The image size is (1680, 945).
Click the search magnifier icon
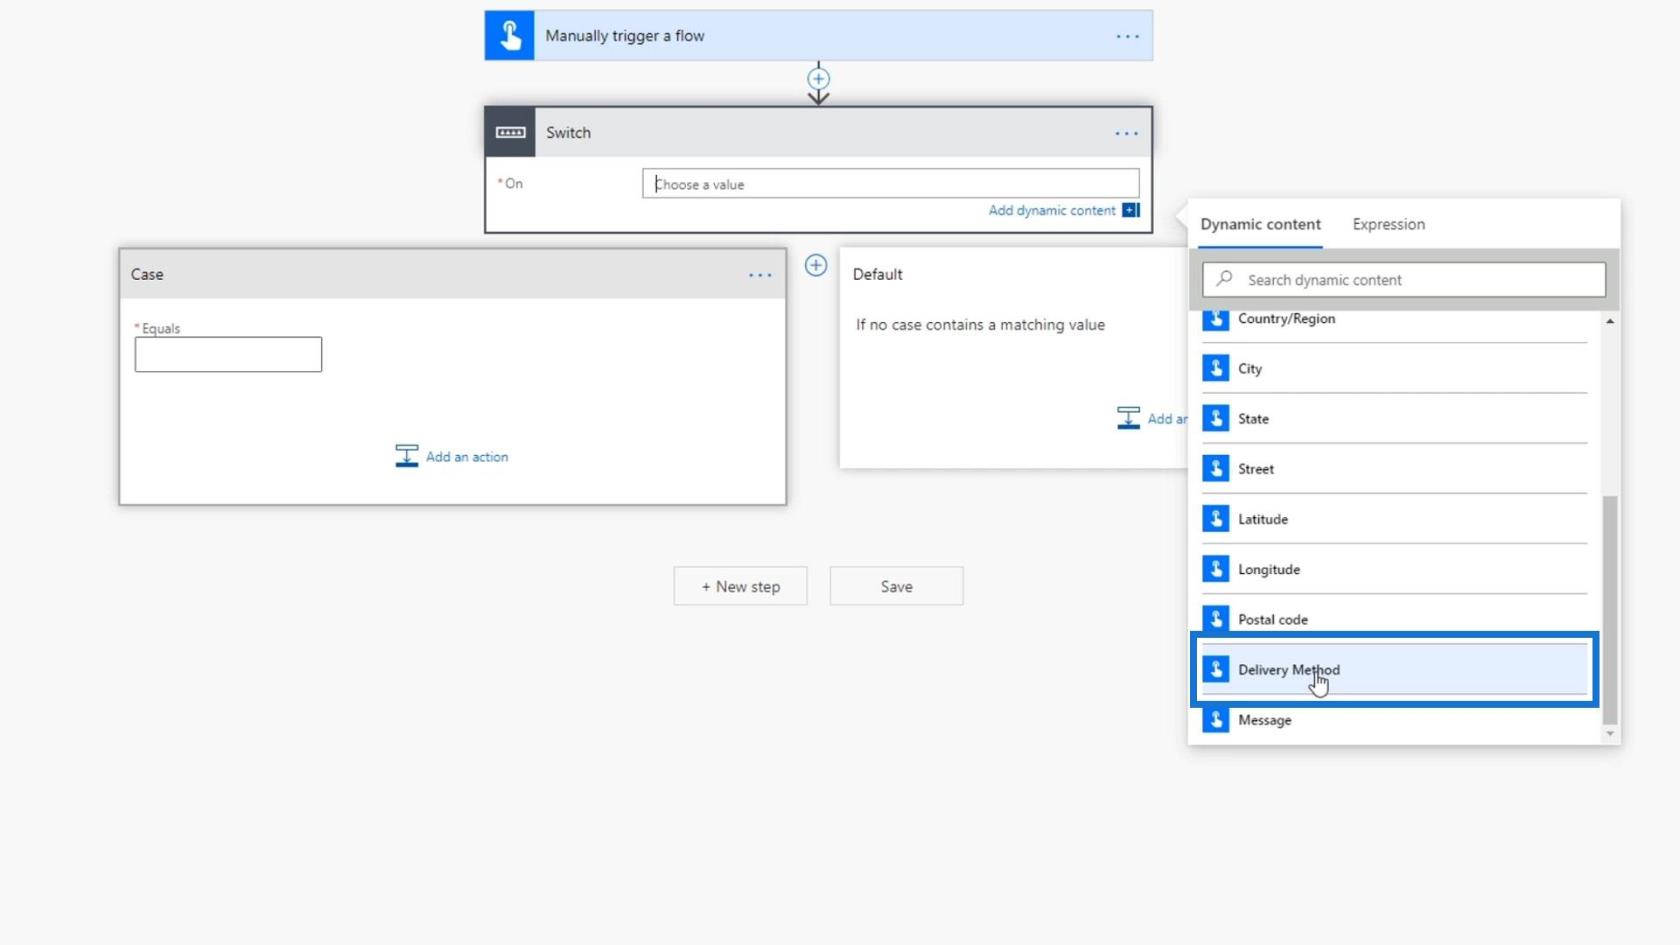click(1224, 279)
